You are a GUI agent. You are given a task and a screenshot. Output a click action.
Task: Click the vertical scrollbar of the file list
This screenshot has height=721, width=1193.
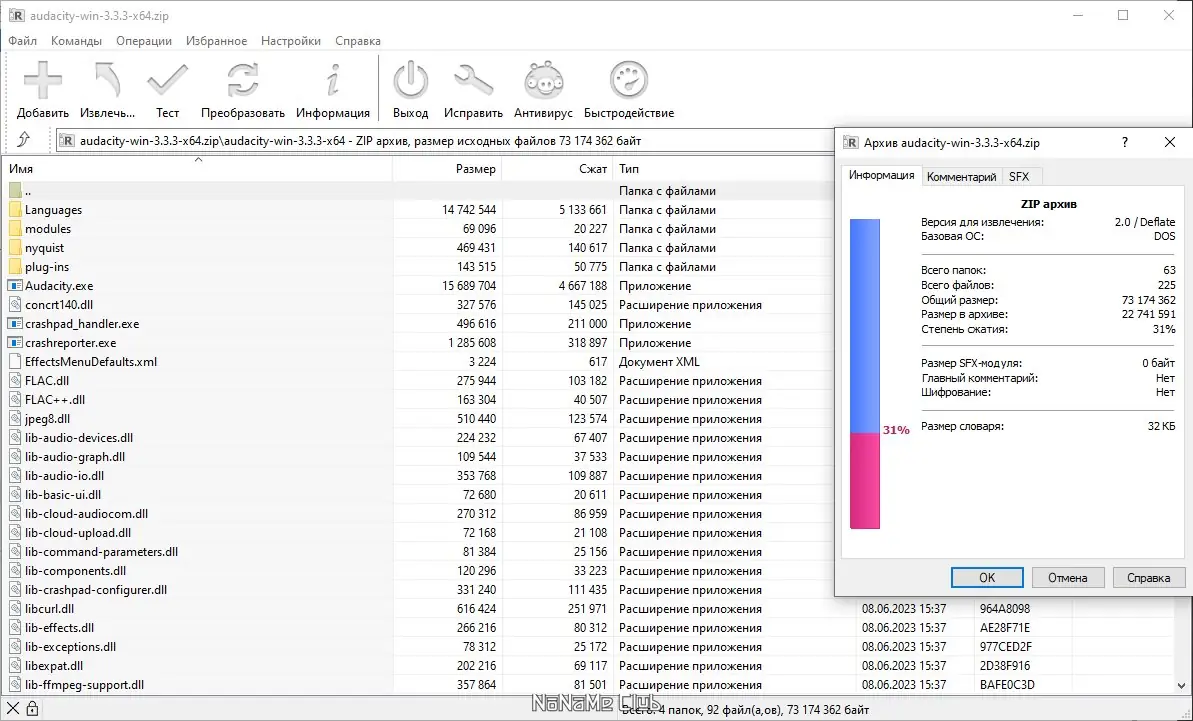(x=1182, y=643)
